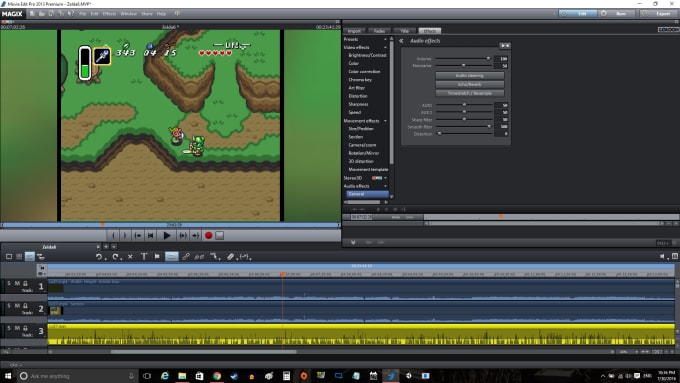Select the yellow audio clip on track 3
Viewport: 680px width, 383px height.
361,334
